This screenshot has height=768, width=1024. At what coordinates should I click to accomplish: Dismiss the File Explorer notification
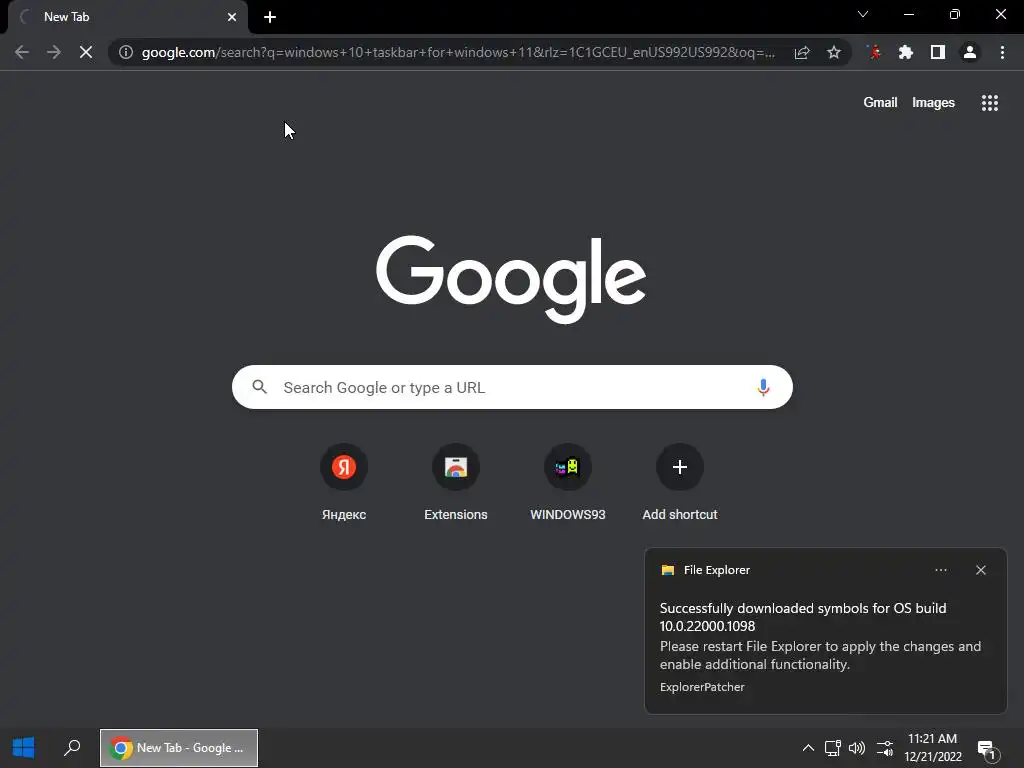[981, 570]
